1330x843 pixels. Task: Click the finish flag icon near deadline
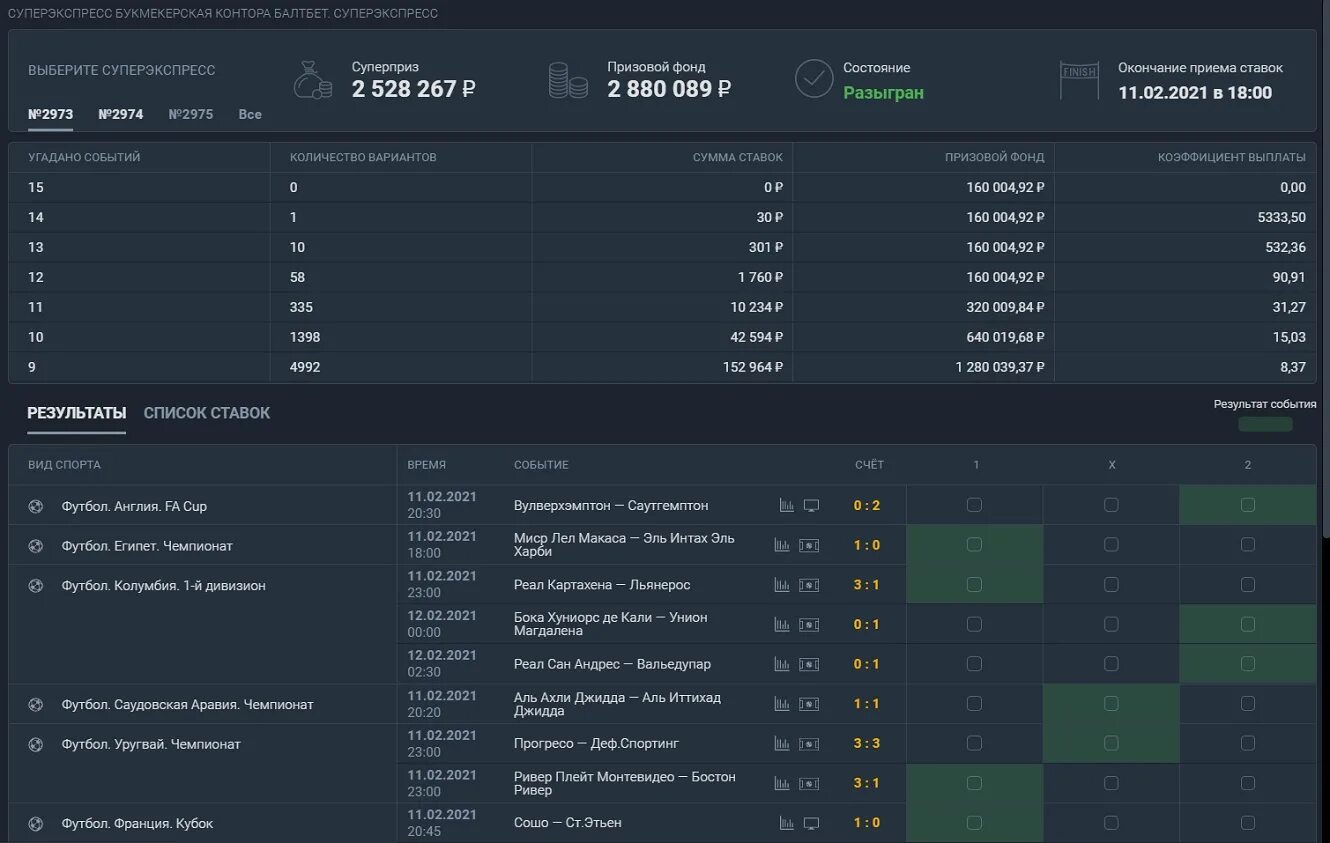click(x=1079, y=79)
